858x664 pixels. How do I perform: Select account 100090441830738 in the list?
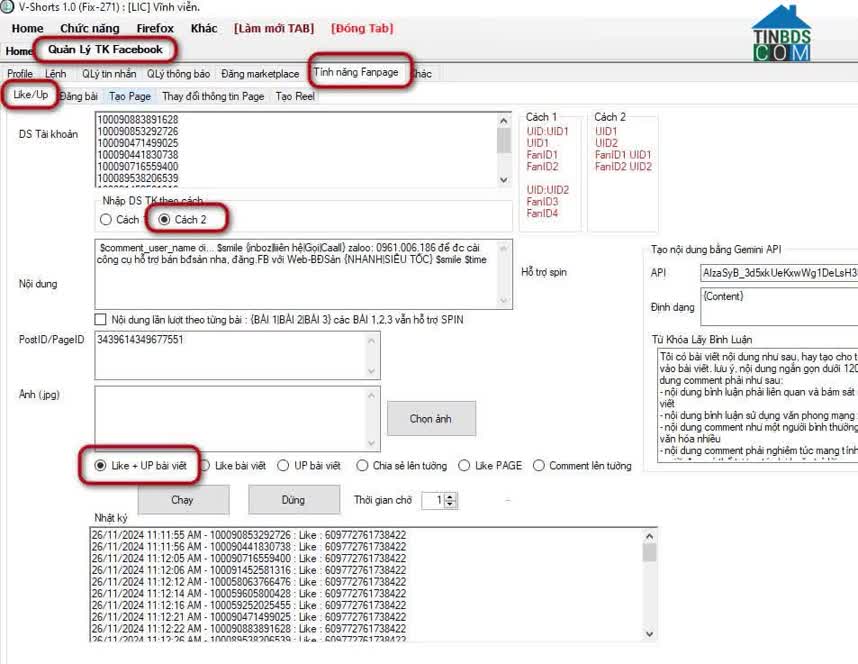pos(138,154)
